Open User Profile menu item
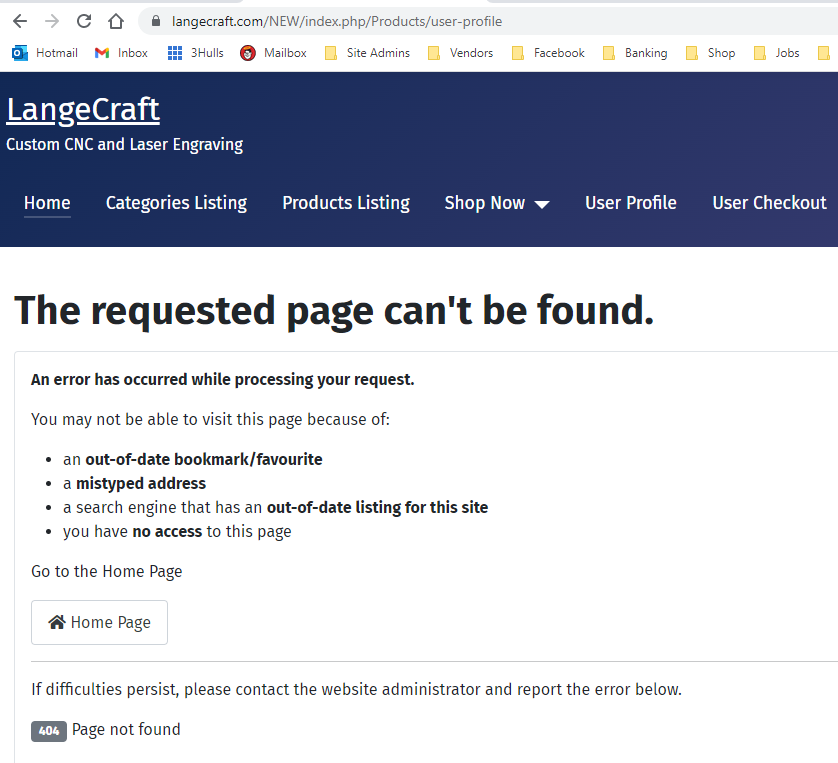 coord(631,203)
